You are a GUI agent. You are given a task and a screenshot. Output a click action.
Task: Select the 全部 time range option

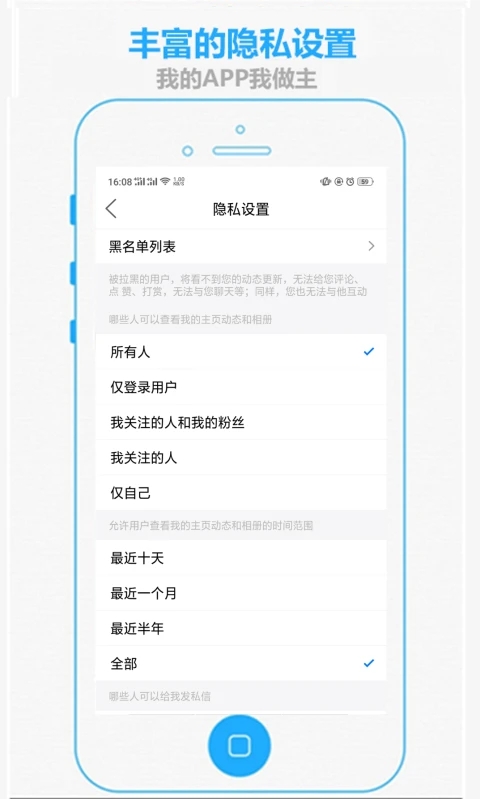(241, 663)
